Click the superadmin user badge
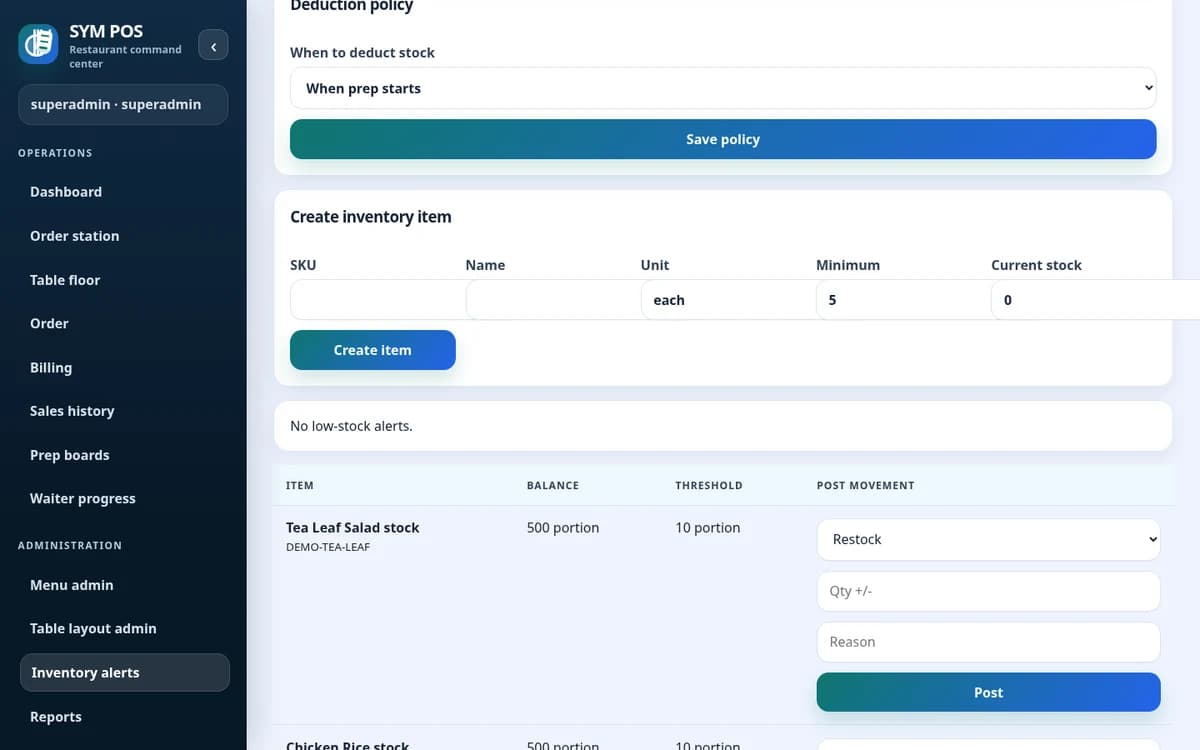Image resolution: width=1200 pixels, height=750 pixels. point(123,104)
